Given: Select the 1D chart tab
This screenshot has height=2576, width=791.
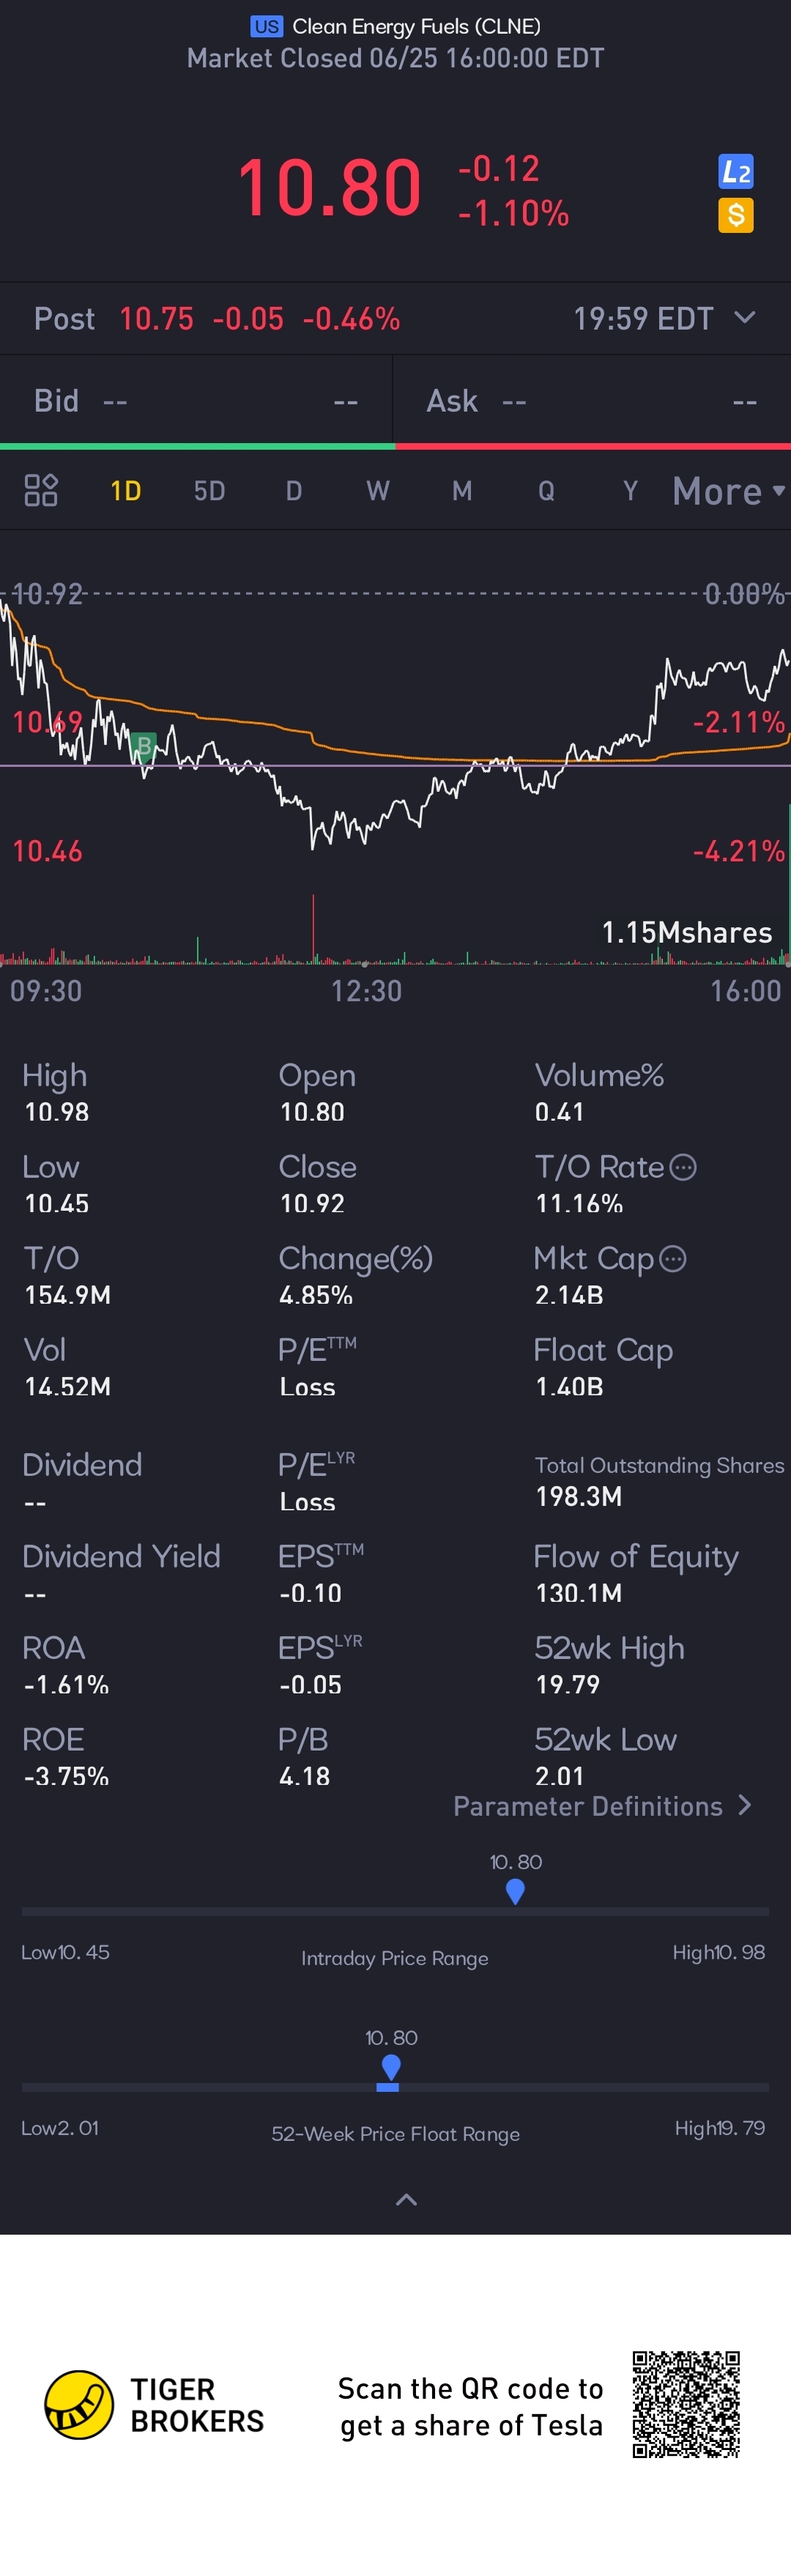Looking at the screenshot, I should 126,491.
